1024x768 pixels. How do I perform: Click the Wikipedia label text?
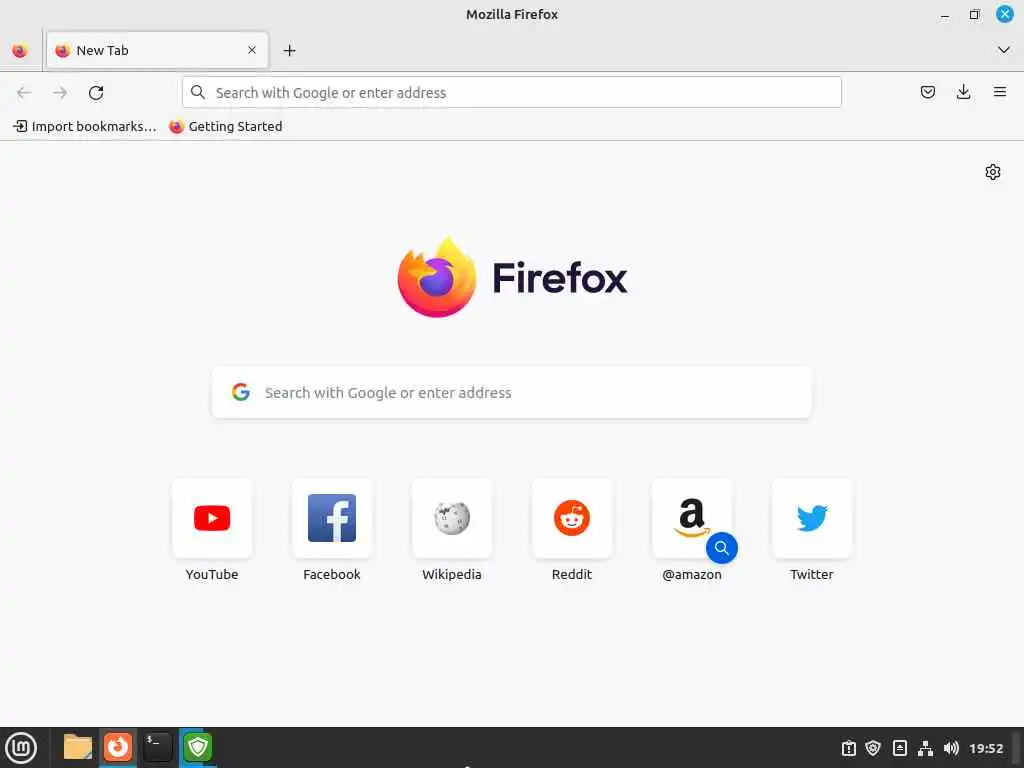click(x=452, y=575)
